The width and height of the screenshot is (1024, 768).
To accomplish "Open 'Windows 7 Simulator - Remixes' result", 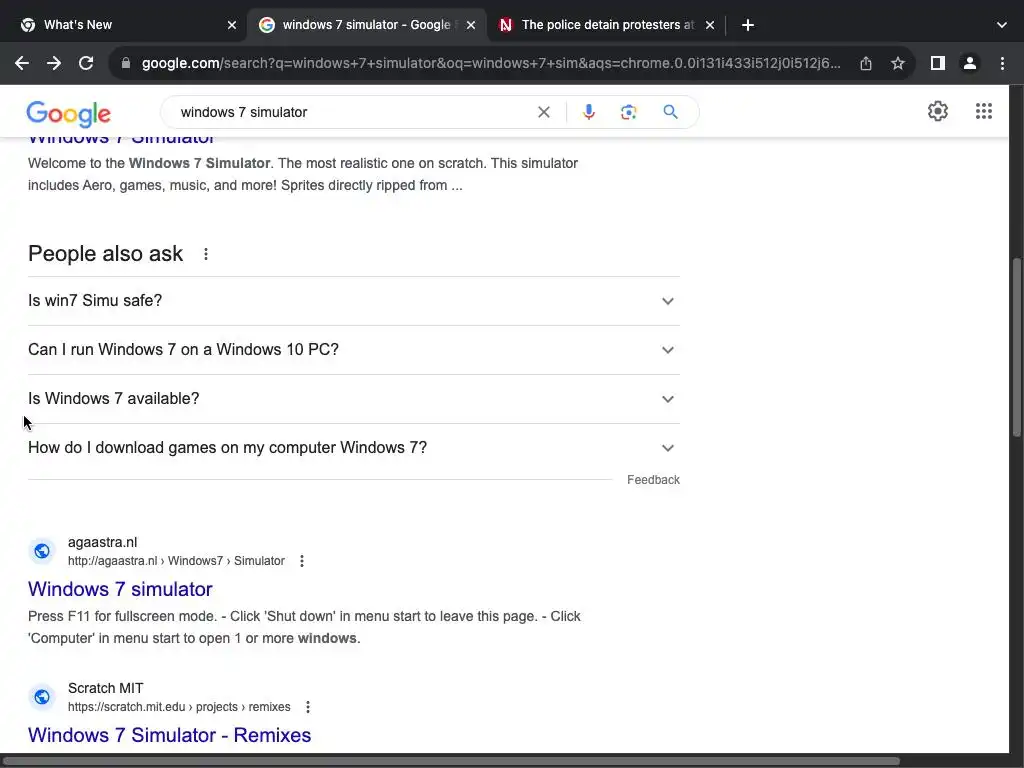I will [169, 735].
